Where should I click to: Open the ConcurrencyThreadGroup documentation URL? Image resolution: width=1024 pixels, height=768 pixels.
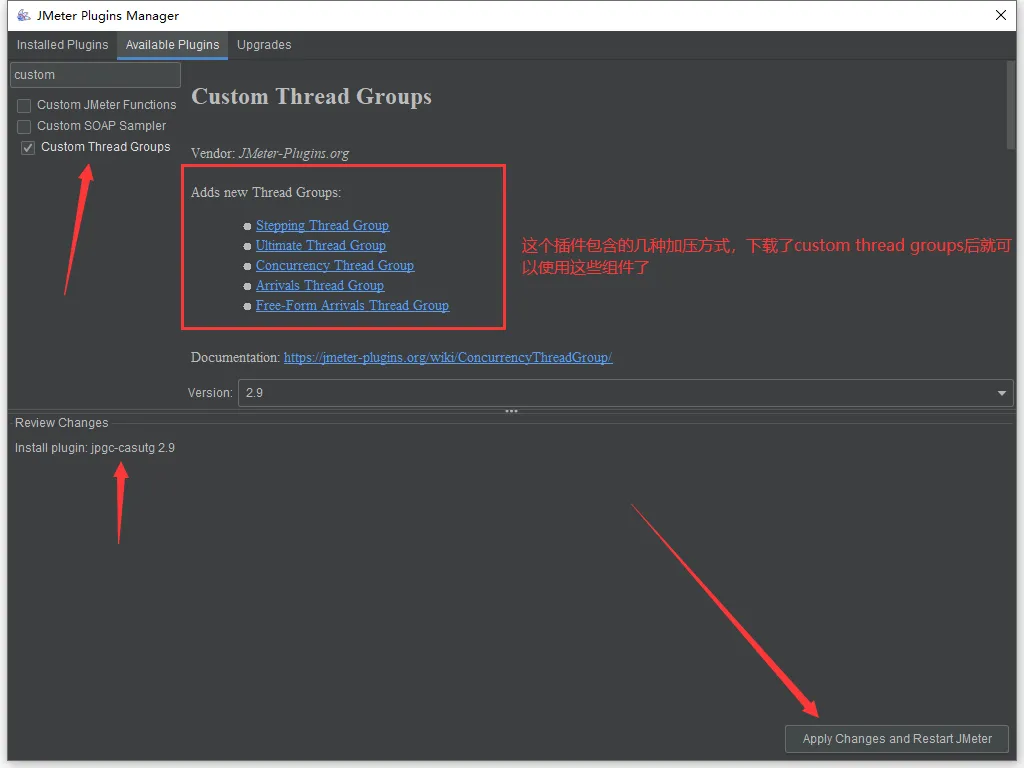(x=447, y=357)
